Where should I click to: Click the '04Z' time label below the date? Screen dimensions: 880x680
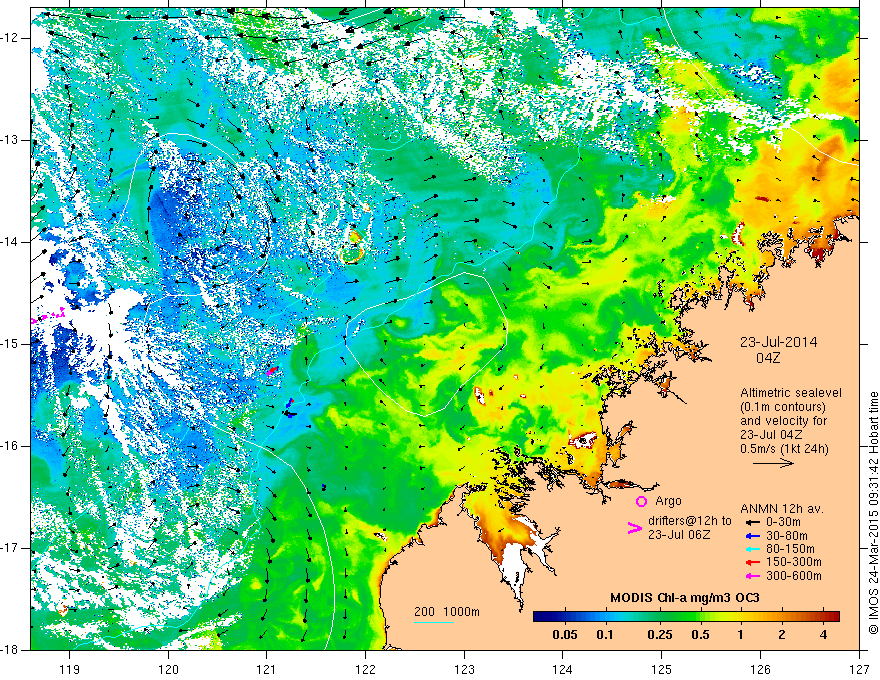[768, 358]
